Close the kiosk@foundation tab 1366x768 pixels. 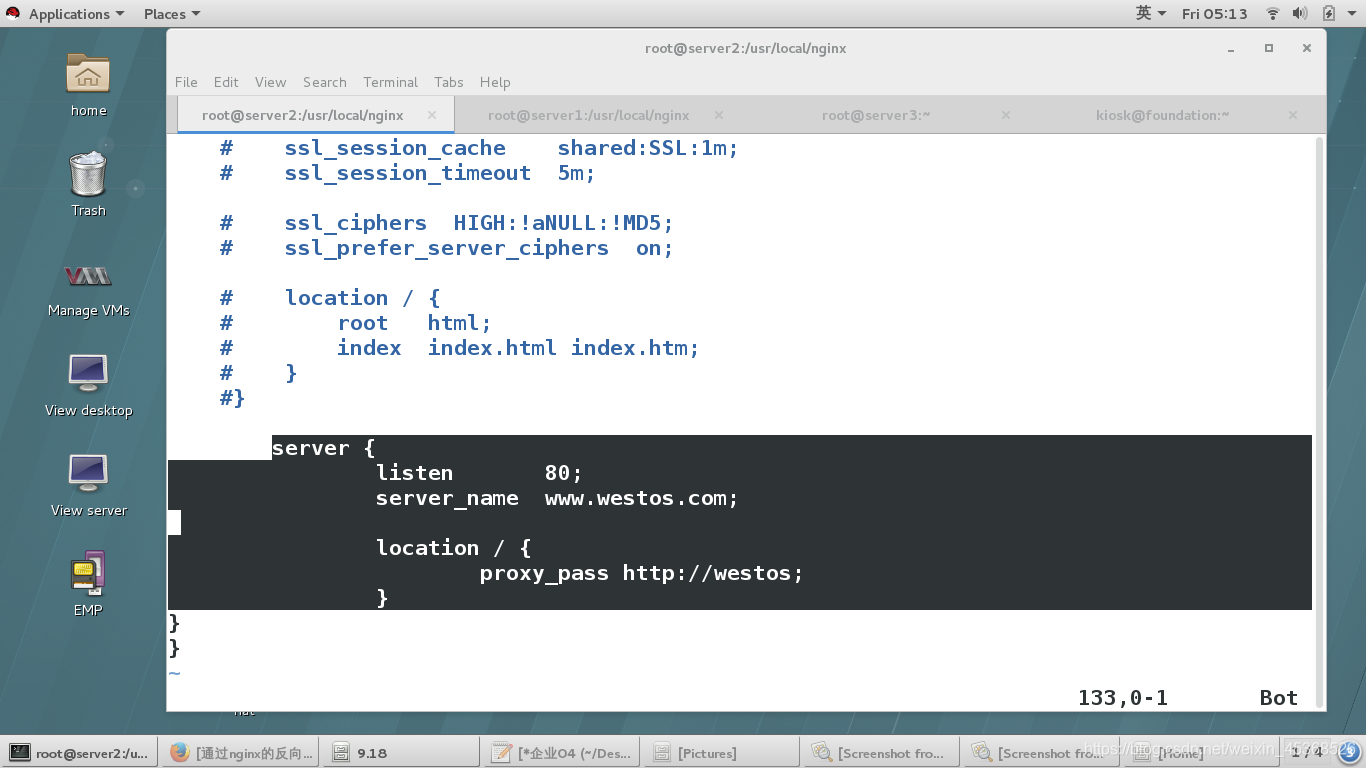click(1293, 115)
